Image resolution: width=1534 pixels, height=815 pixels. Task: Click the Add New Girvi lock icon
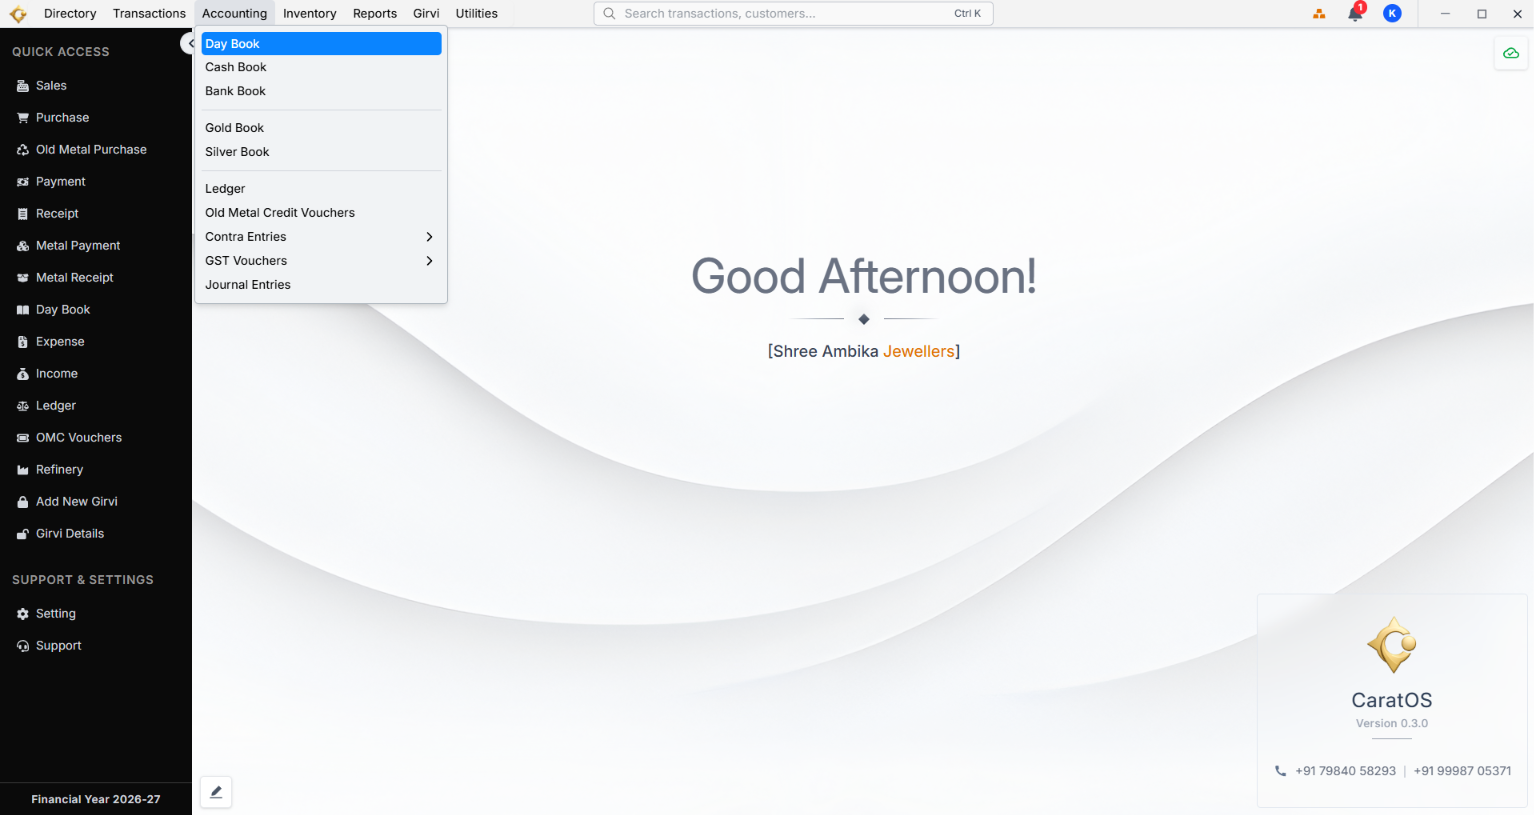tap(23, 502)
